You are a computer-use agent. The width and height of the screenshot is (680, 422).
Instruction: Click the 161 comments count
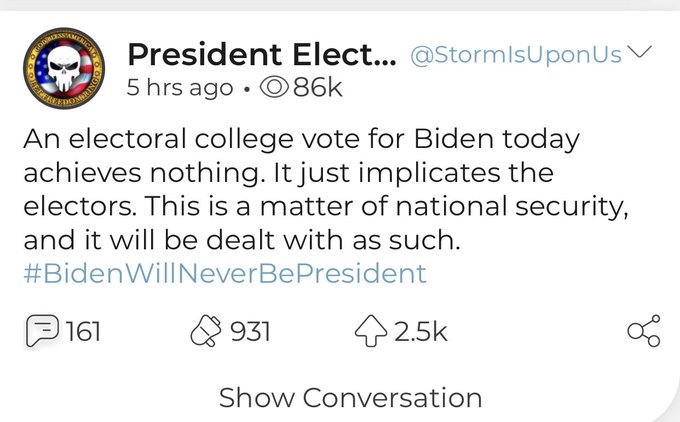pos(83,332)
